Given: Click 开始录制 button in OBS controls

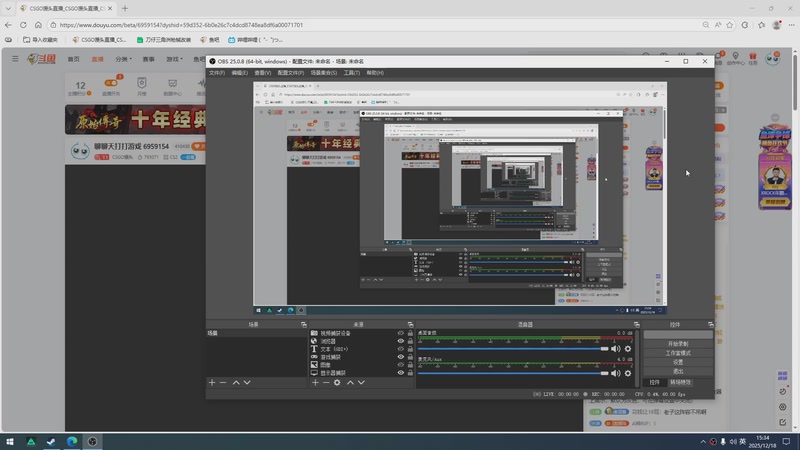Looking at the screenshot, I should click(678, 344).
